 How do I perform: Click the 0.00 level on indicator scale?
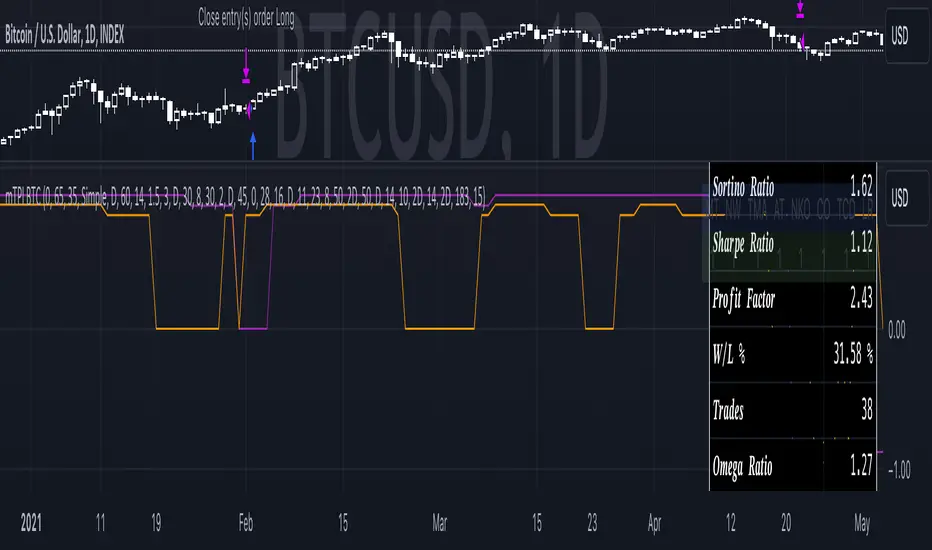[x=897, y=330]
